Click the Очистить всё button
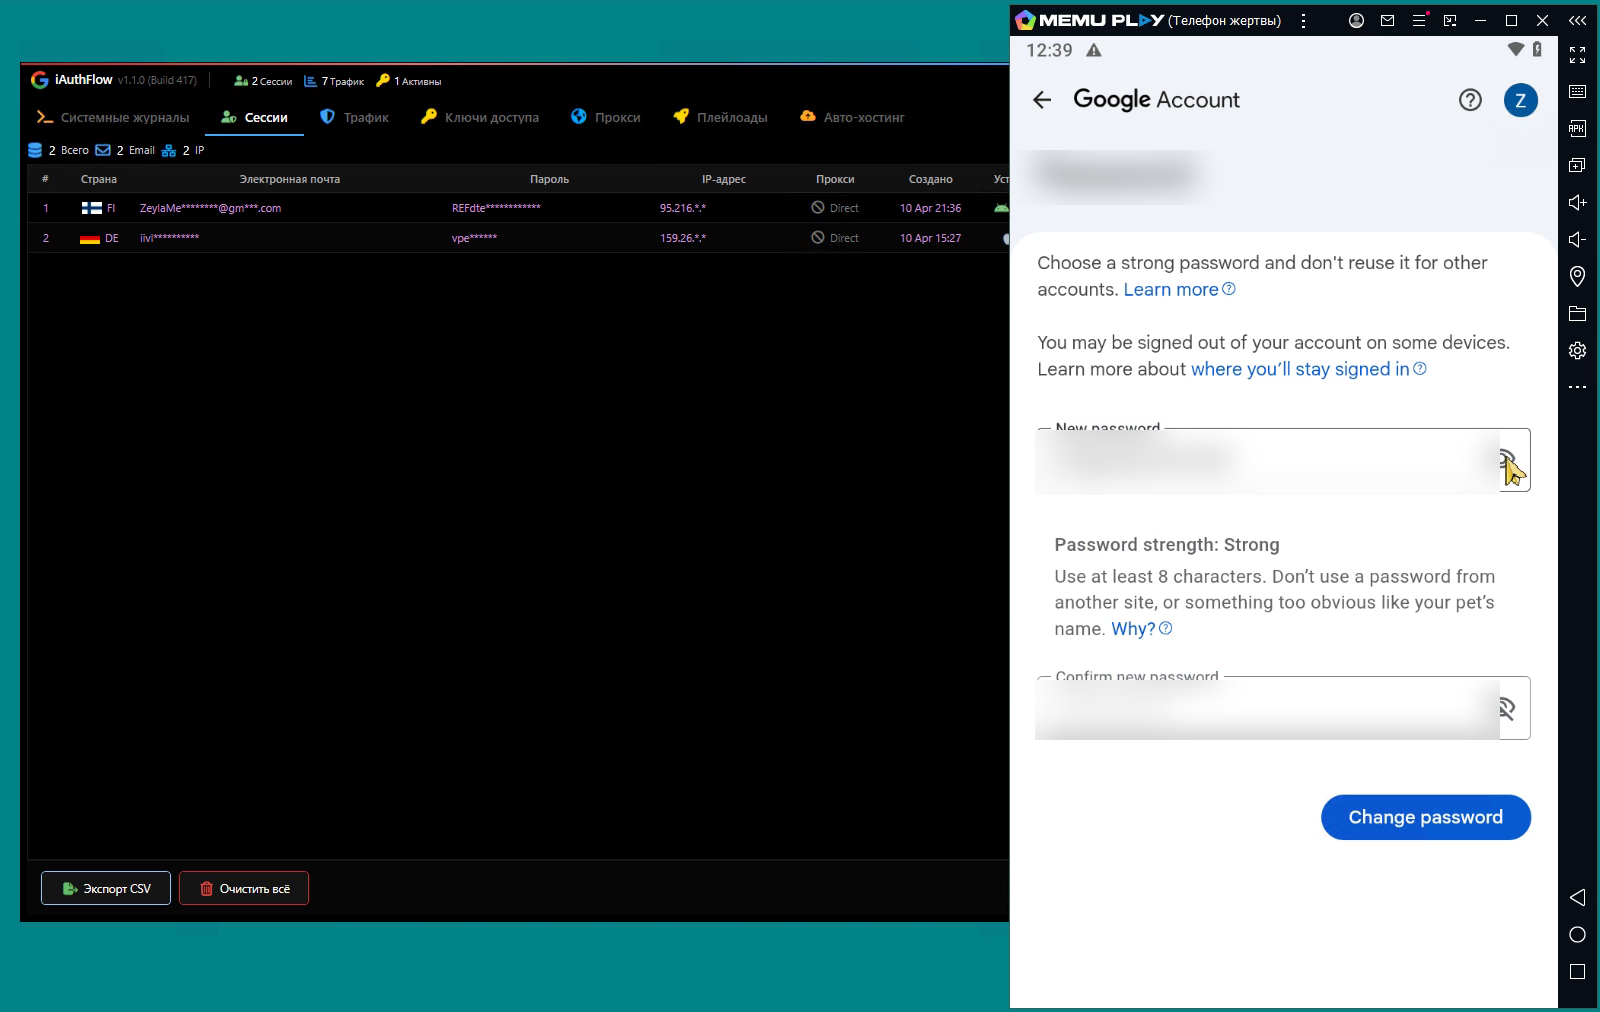Viewport: 1600px width, 1012px height. [244, 888]
